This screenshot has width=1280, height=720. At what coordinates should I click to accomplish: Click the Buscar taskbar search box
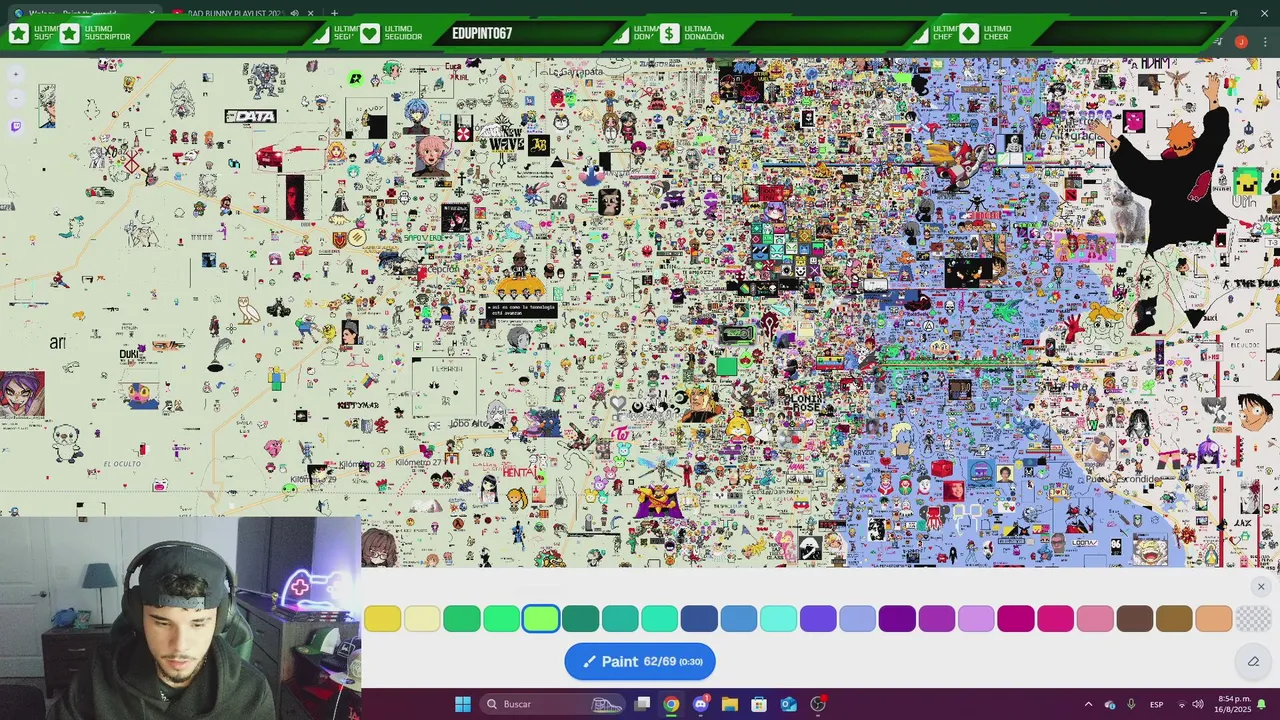point(552,704)
